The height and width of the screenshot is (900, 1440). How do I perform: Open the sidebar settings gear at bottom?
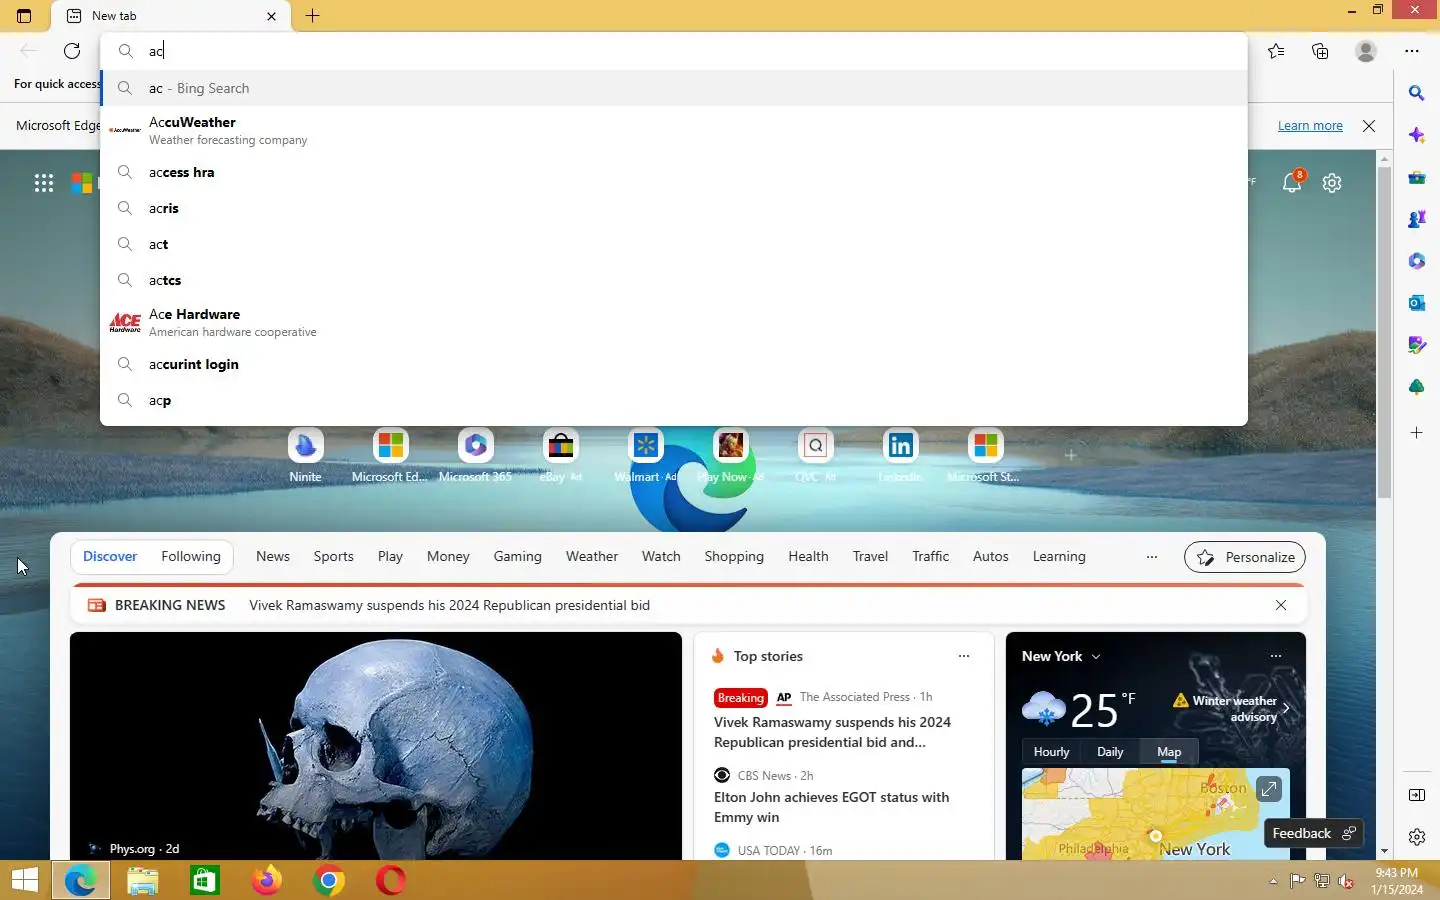(x=1416, y=837)
